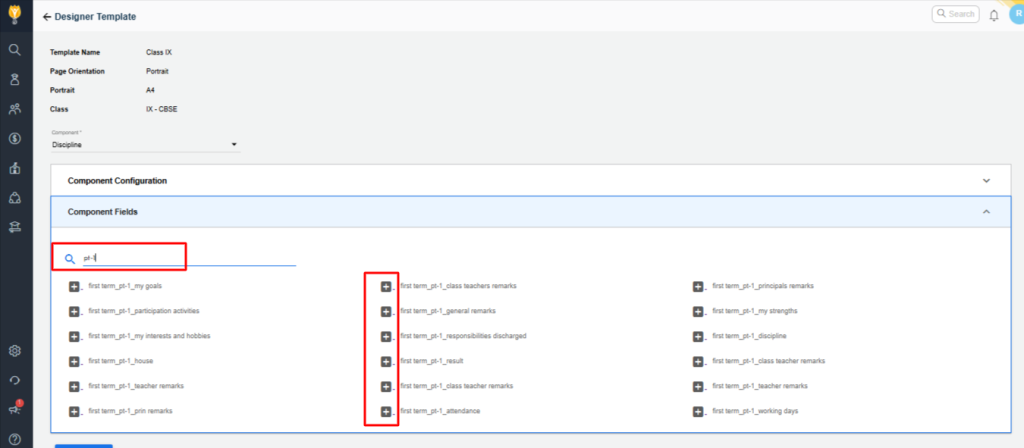Viewport: 1024px width, 448px height.
Task: Open the fees dollar icon in sidebar
Action: click(15, 138)
